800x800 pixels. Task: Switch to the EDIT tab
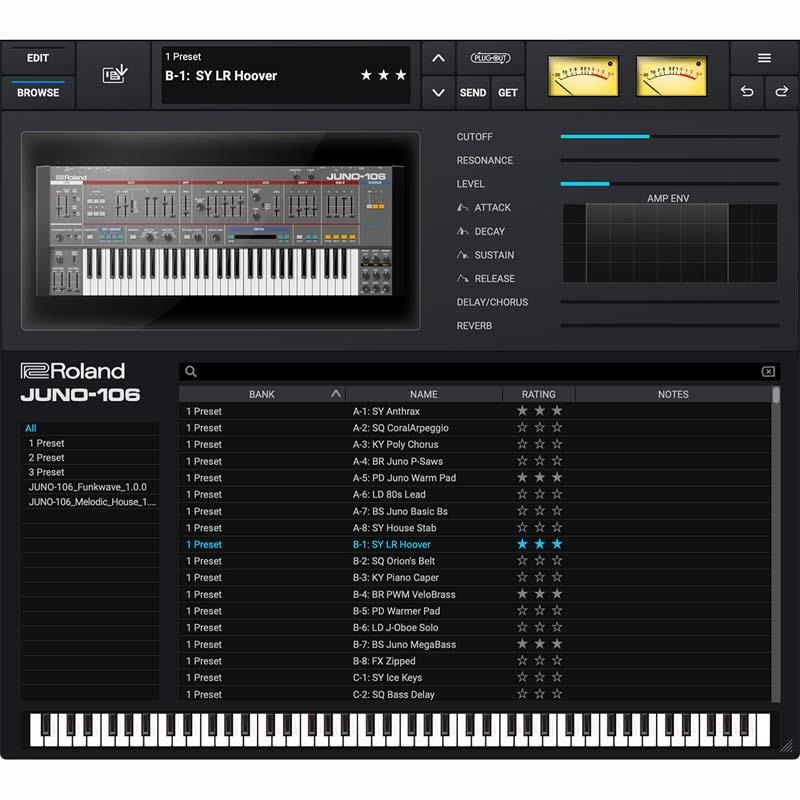[x=38, y=58]
